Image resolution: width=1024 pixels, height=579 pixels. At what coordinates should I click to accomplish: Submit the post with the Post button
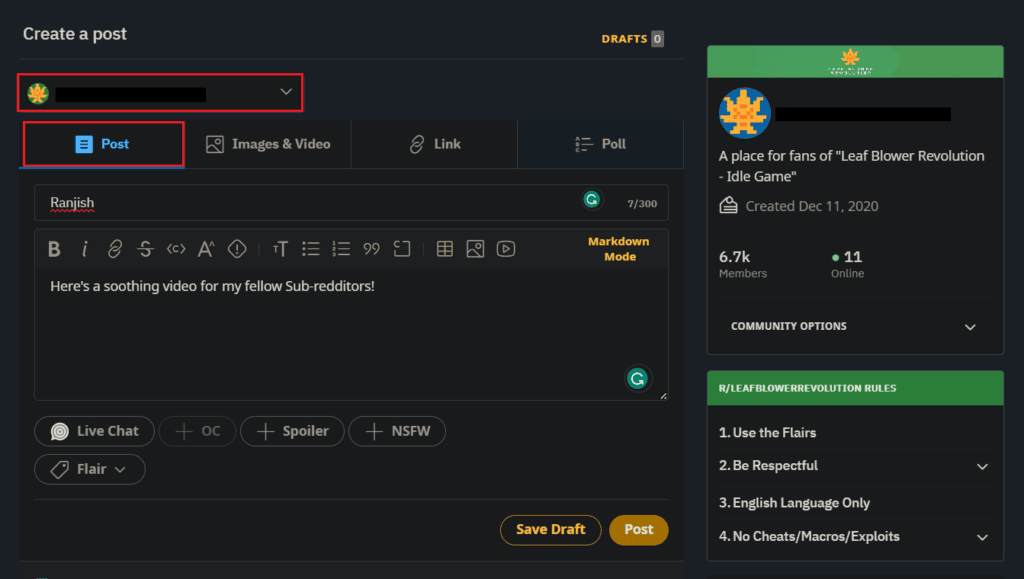pyautogui.click(x=638, y=530)
